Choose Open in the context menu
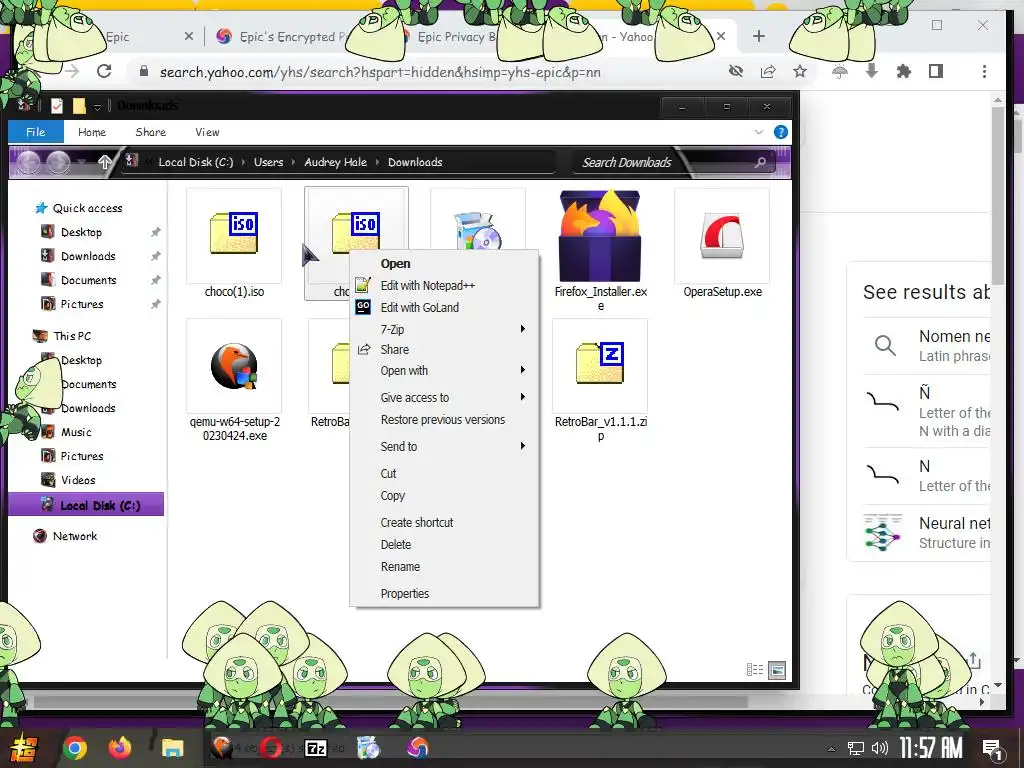 point(444,263)
